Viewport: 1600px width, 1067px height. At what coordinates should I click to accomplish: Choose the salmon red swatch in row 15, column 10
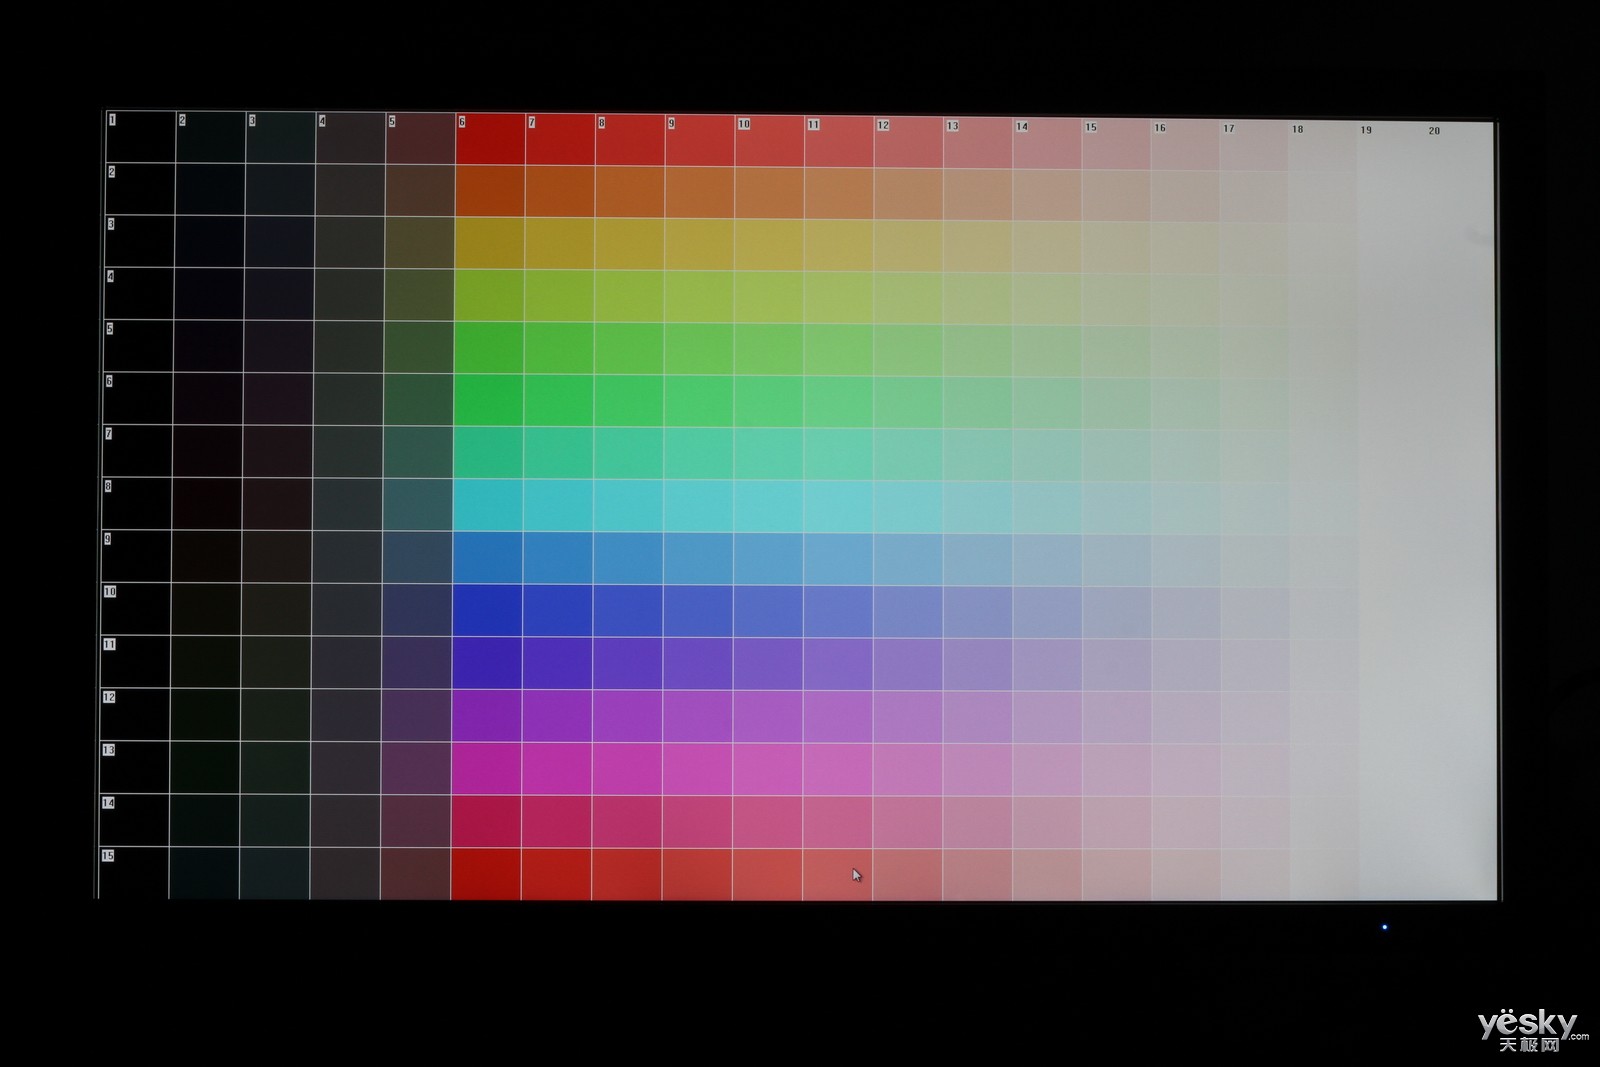click(x=767, y=875)
